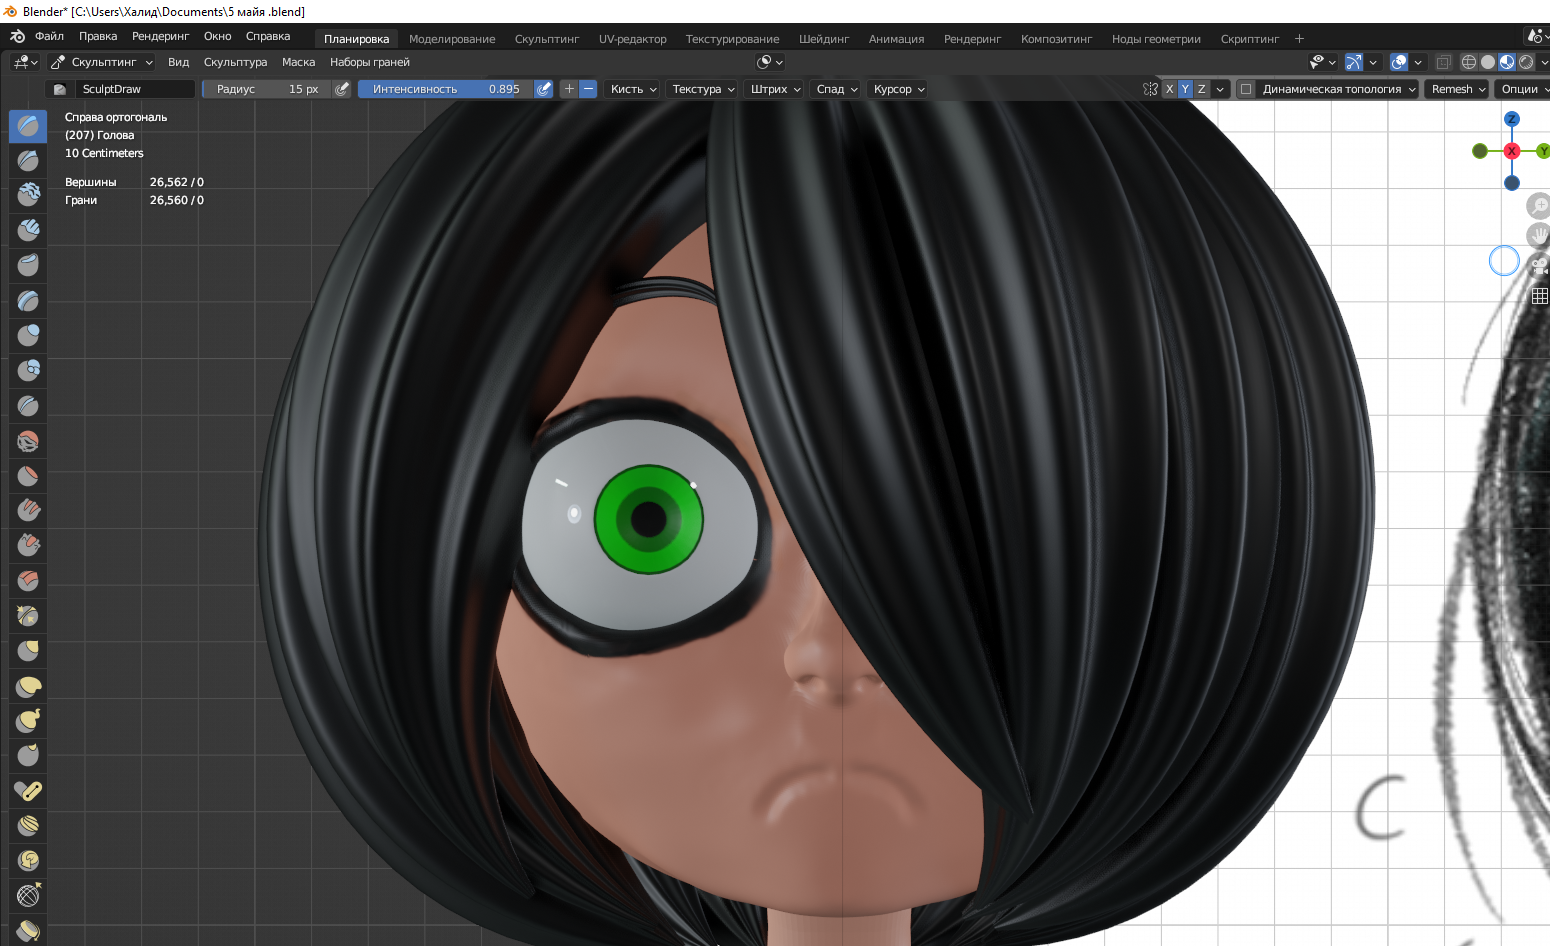Select the Inflate brush tool

click(x=28, y=335)
